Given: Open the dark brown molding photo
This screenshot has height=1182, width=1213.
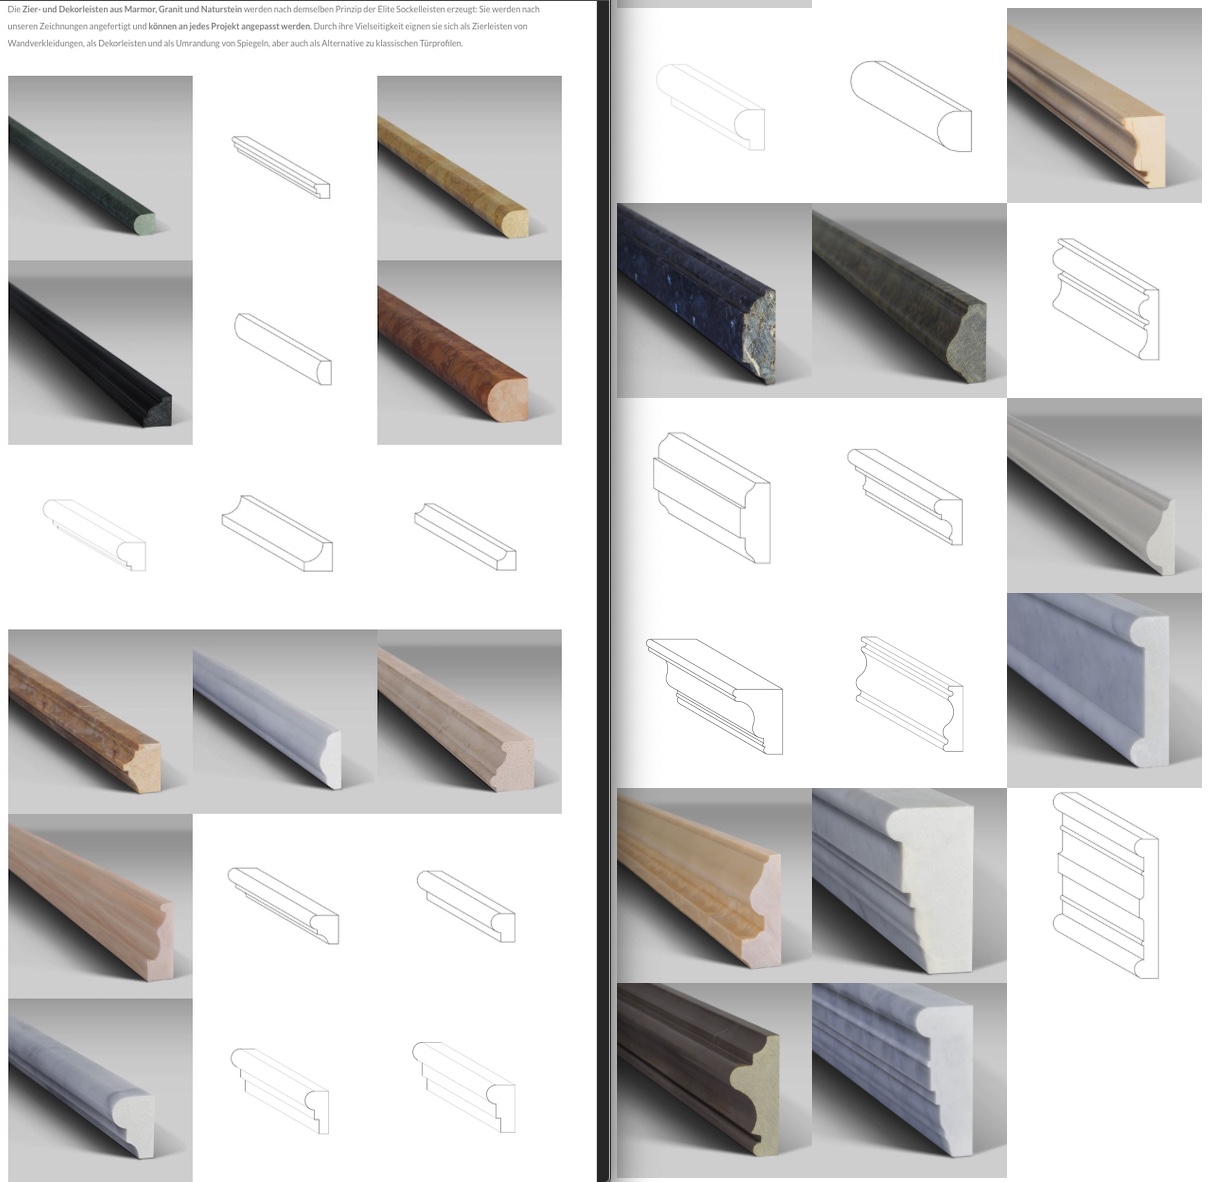Looking at the screenshot, I should click(x=713, y=1080).
